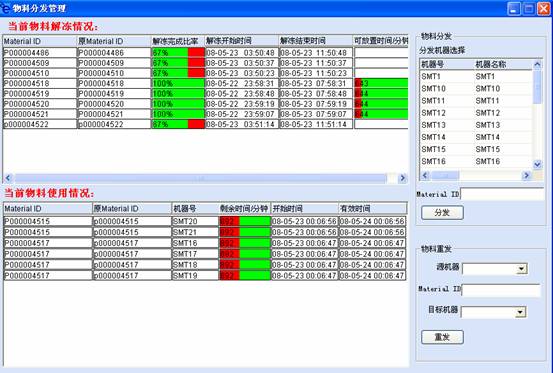Select the SMT19 row in usage table
The height and width of the screenshot is (373, 553).
coord(205,275)
